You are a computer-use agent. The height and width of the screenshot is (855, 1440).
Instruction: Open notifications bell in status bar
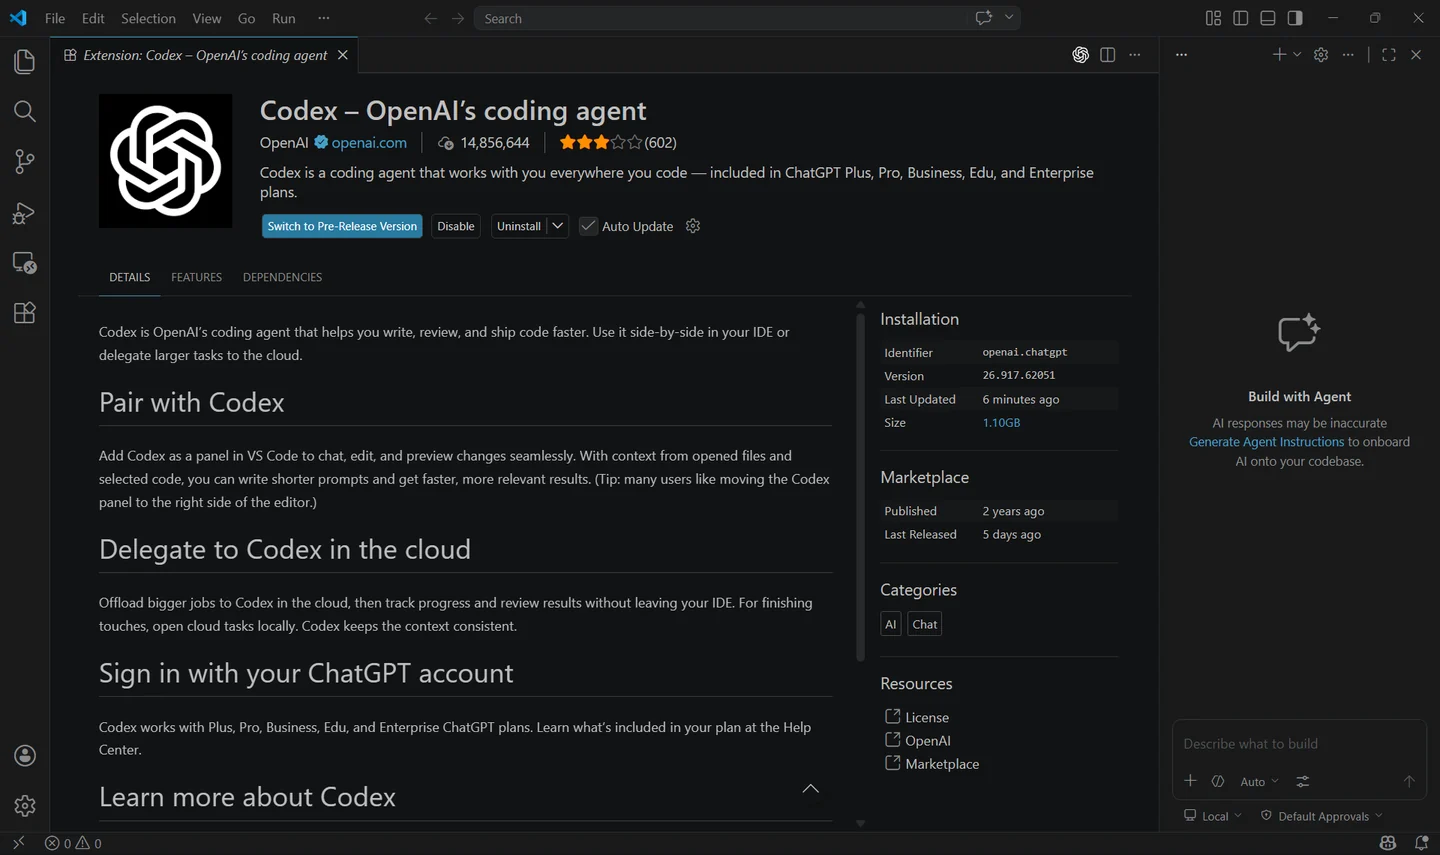(1421, 843)
